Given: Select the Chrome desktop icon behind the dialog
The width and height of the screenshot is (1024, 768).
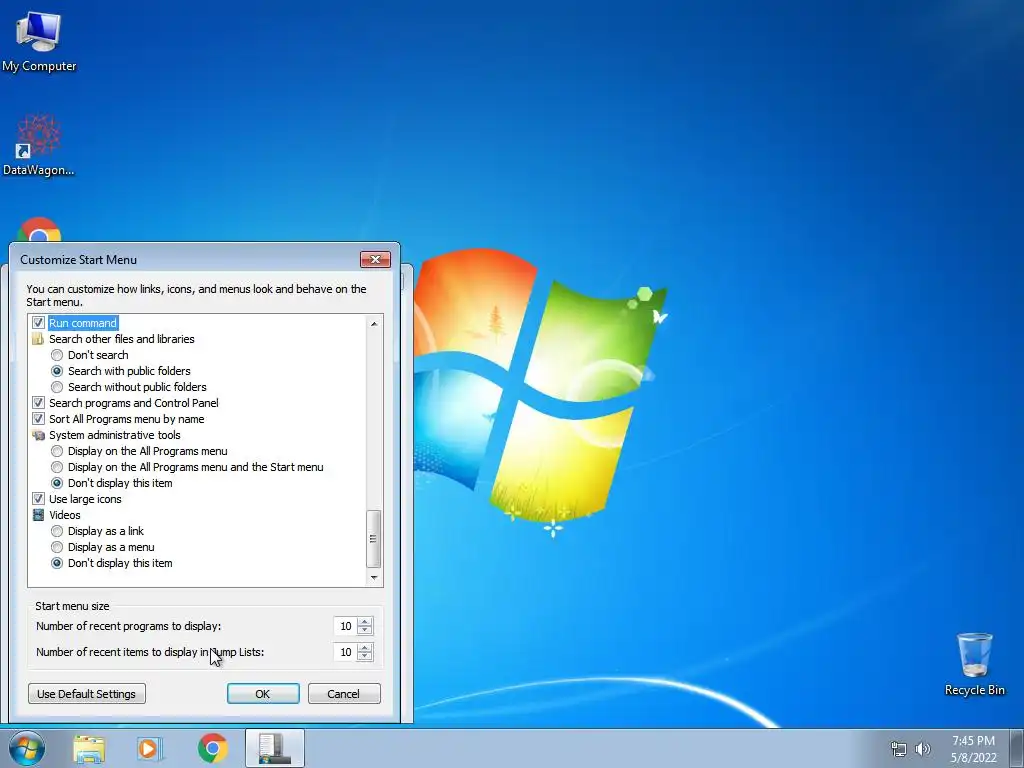Looking at the screenshot, I should point(39,230).
